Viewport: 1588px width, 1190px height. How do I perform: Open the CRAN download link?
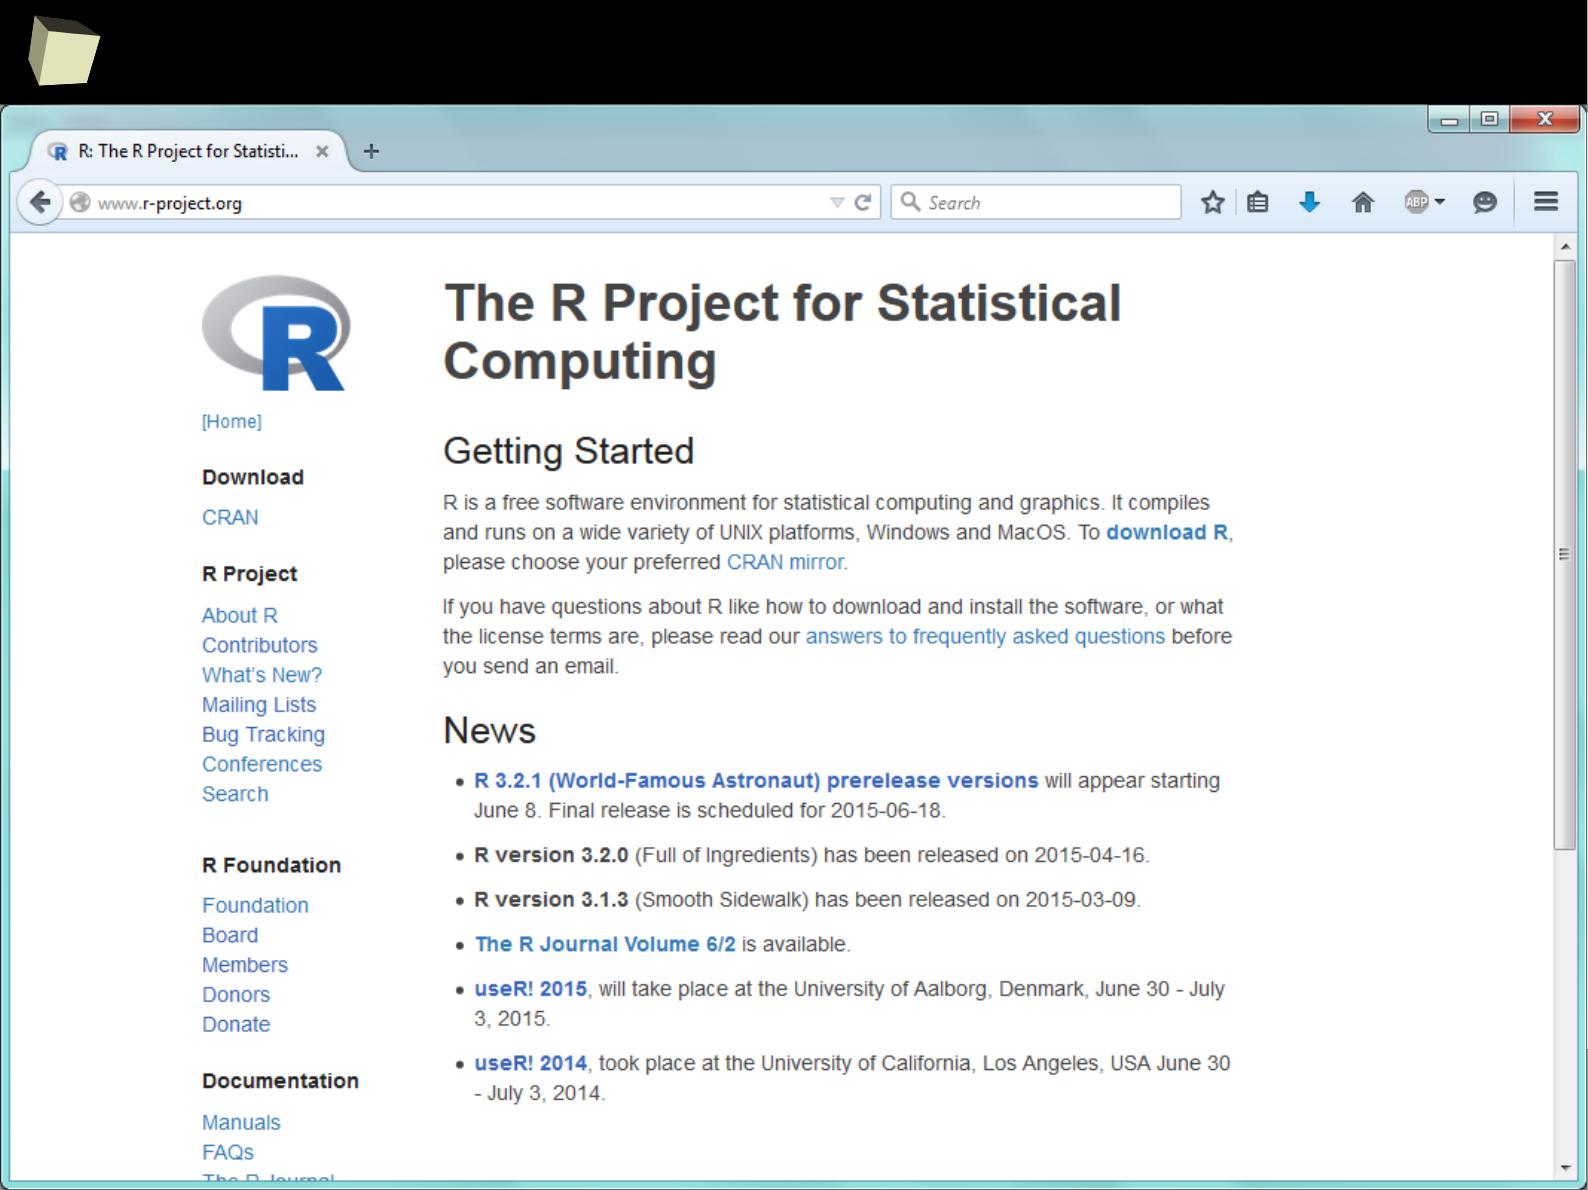point(230,517)
